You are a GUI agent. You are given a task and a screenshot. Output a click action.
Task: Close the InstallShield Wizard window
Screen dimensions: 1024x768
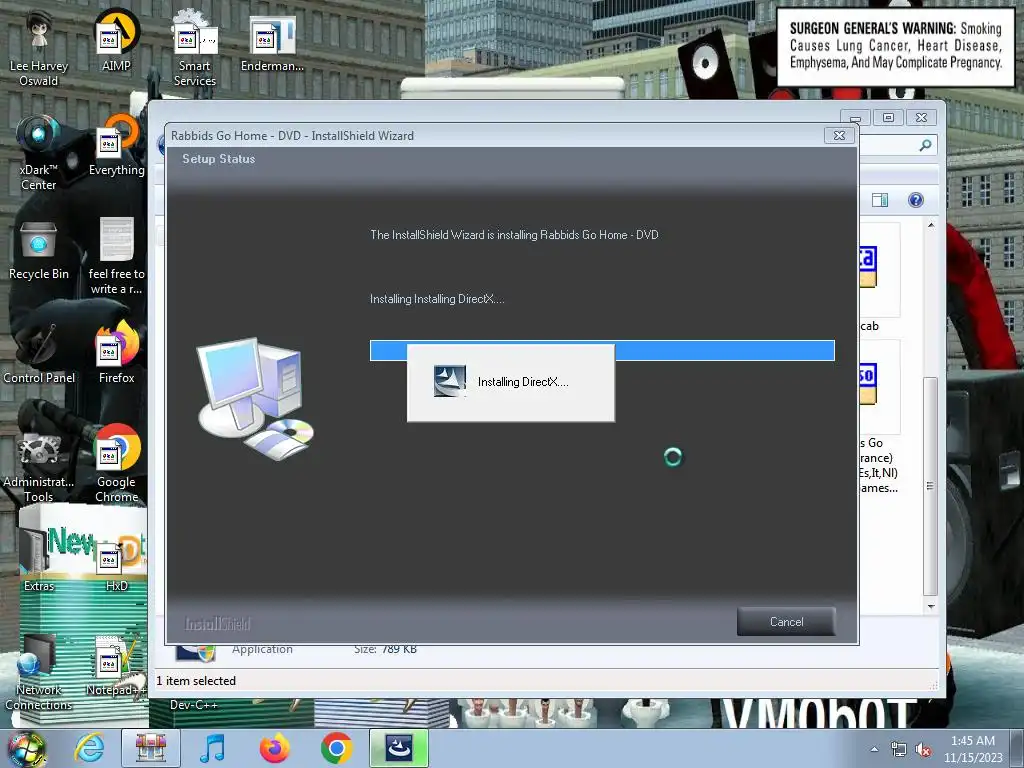point(839,135)
